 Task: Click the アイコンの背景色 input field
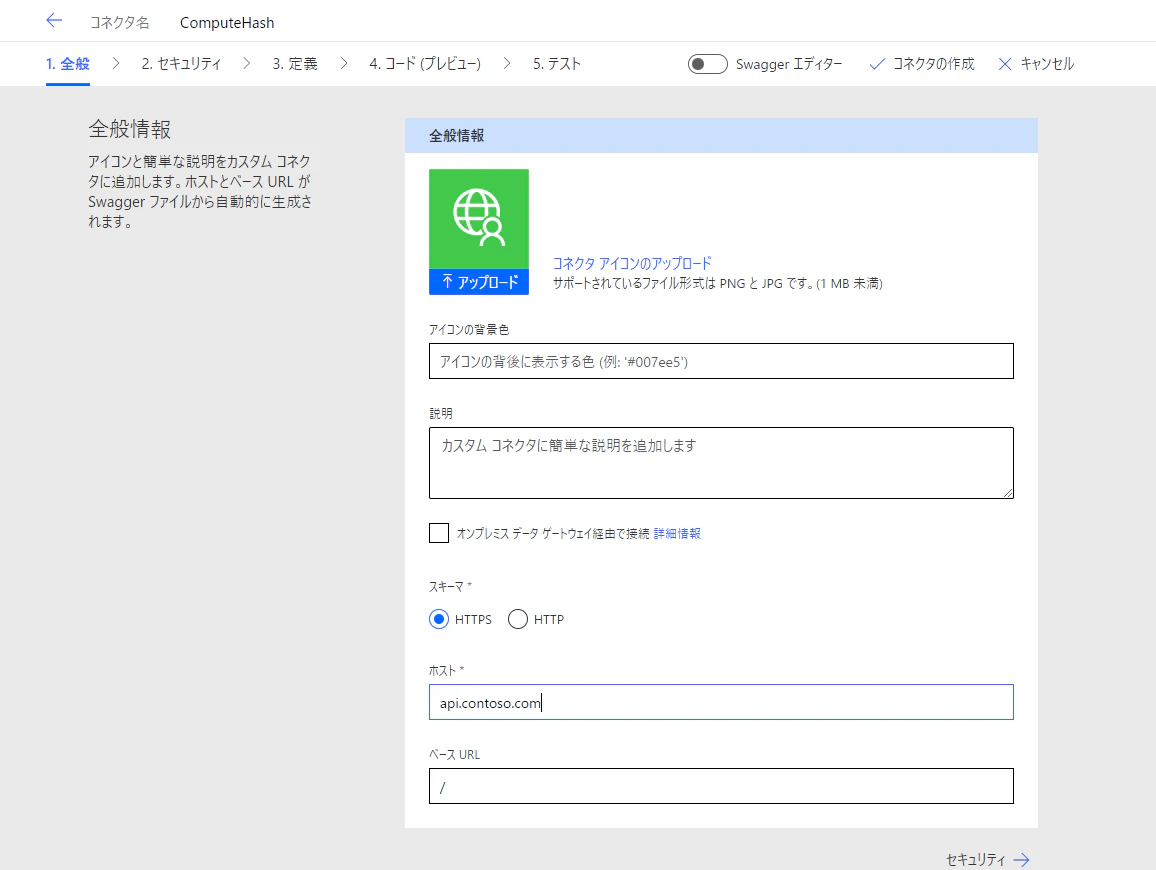[x=721, y=361]
